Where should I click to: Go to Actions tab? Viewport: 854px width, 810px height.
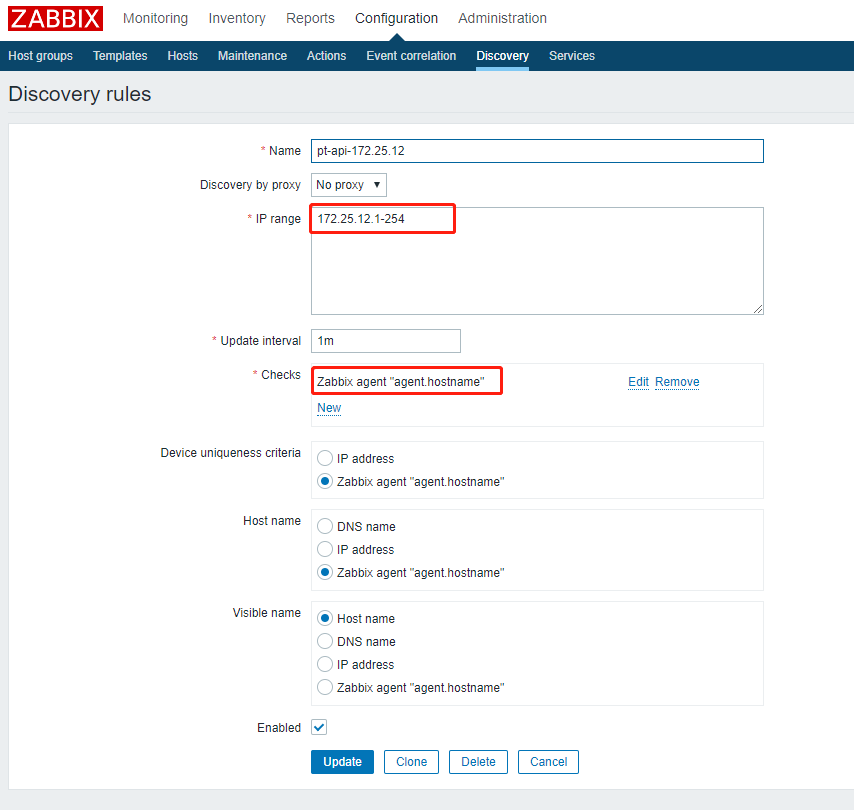click(x=326, y=56)
